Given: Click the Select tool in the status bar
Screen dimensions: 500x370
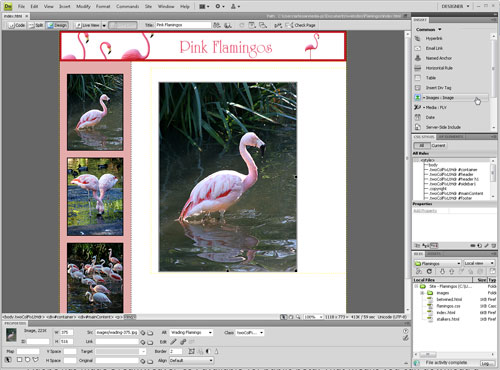Looking at the screenshot, I should click(x=283, y=317).
